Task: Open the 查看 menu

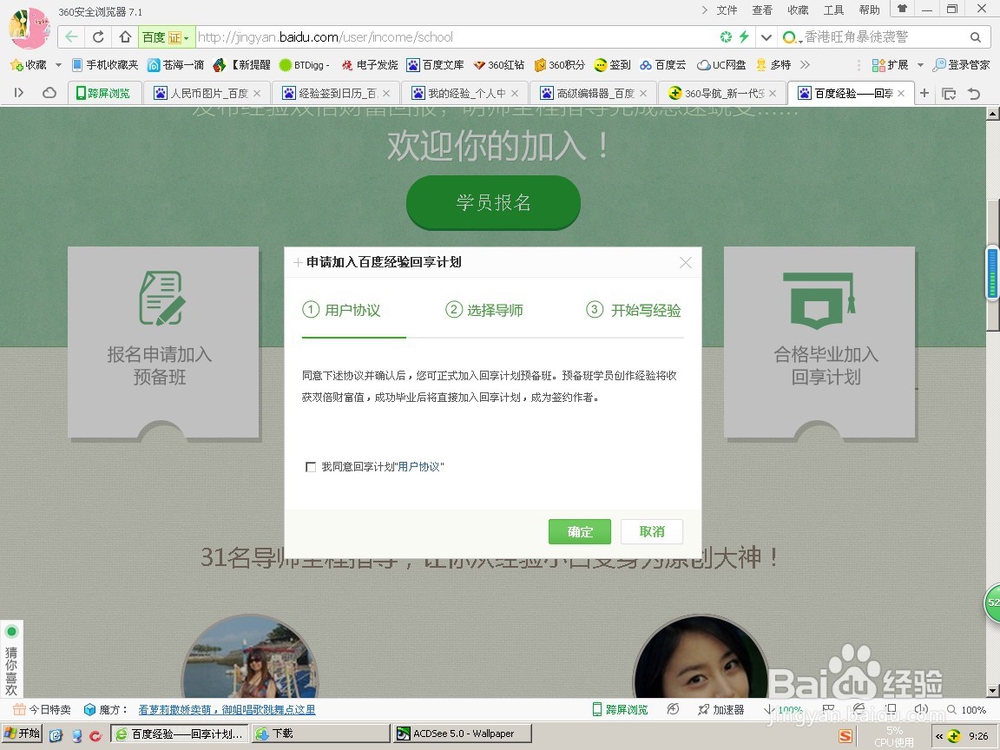Action: click(762, 10)
